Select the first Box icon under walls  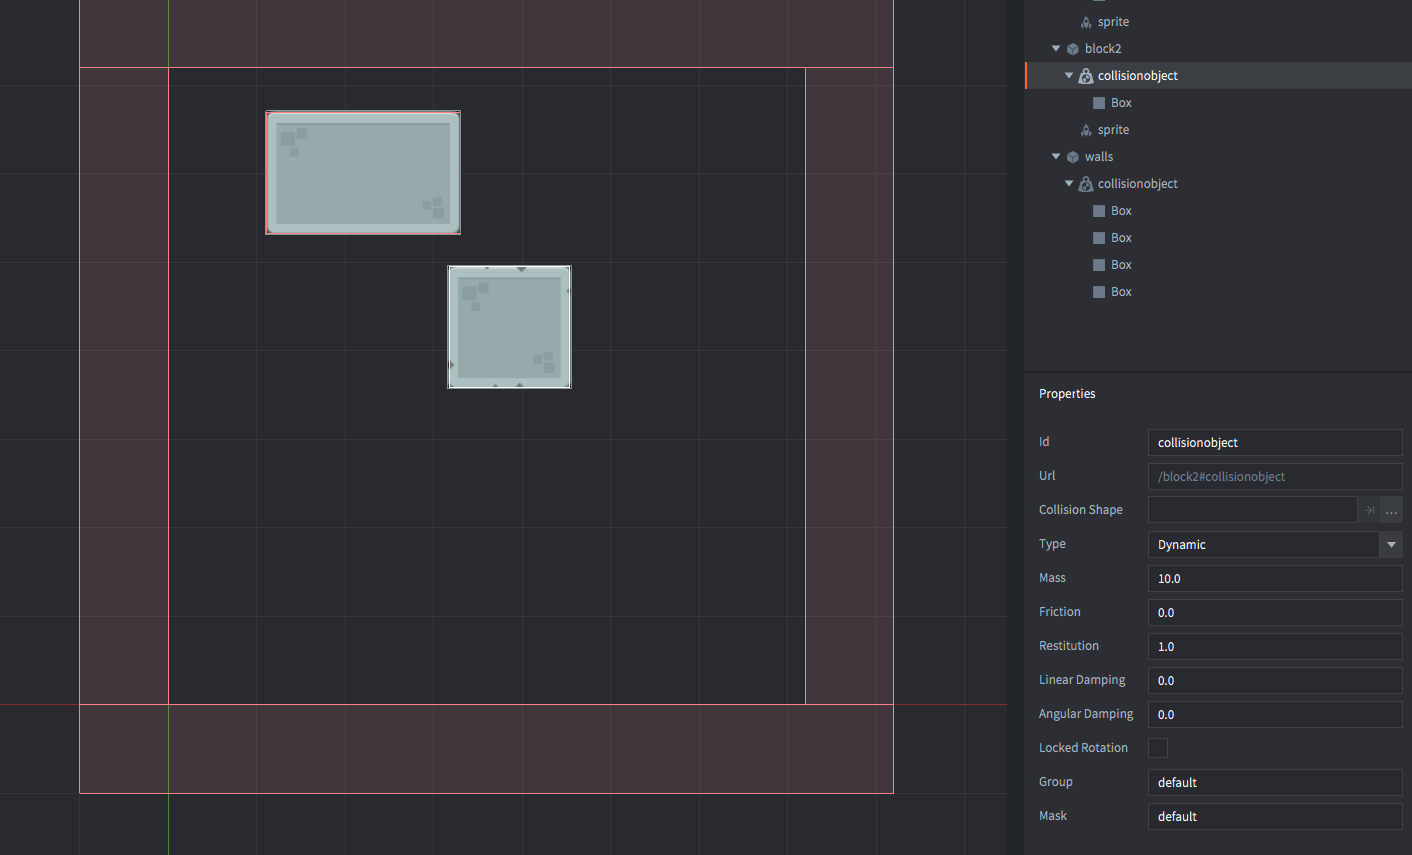click(1099, 211)
